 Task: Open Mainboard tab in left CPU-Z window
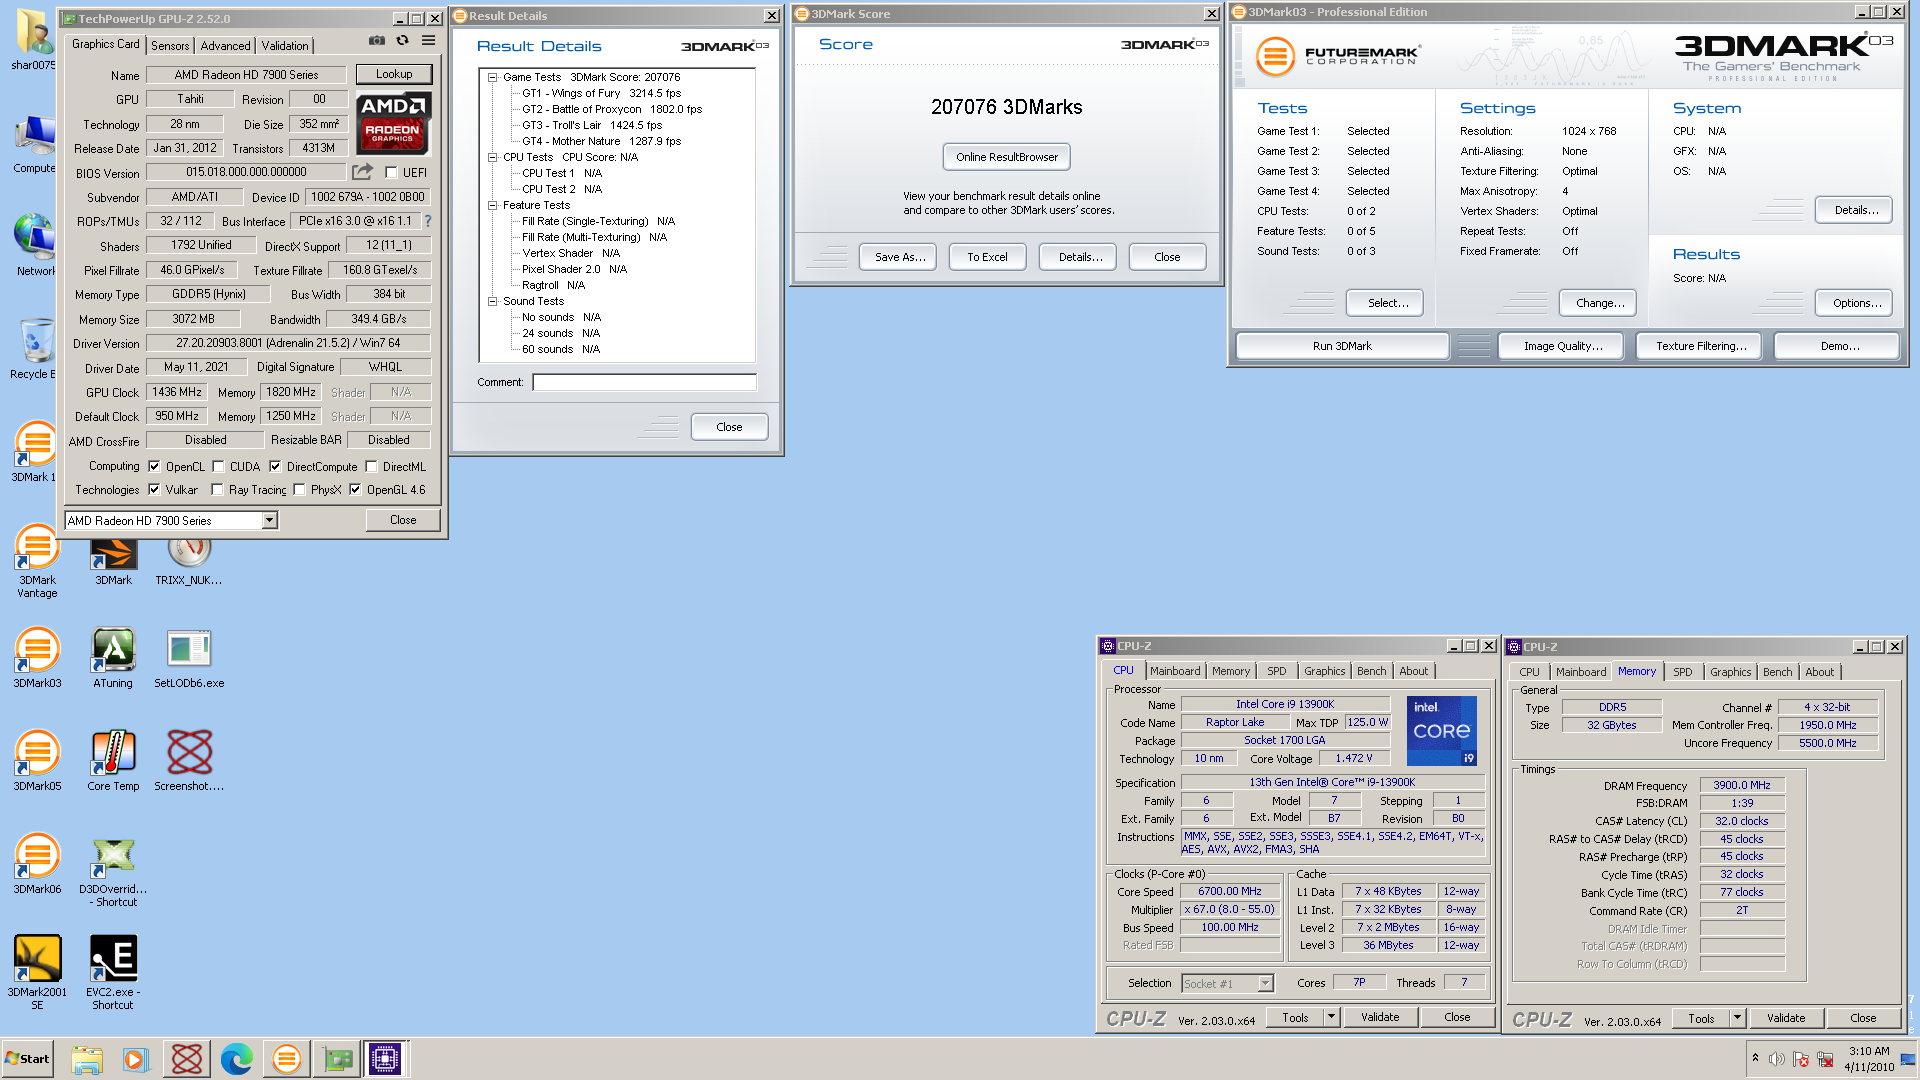tap(1175, 671)
